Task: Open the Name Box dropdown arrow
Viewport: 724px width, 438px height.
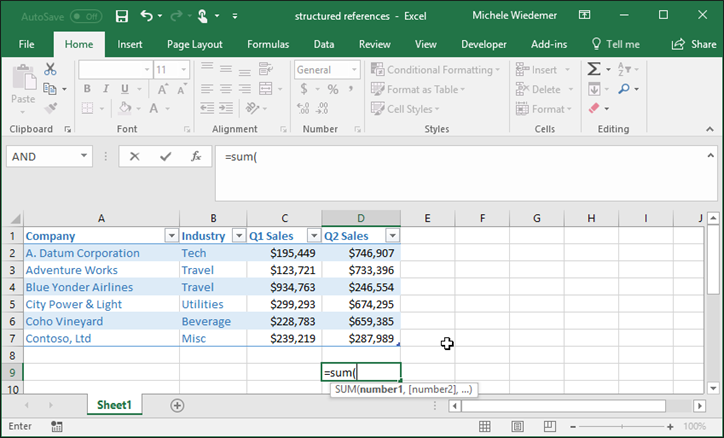Action: click(x=84, y=156)
